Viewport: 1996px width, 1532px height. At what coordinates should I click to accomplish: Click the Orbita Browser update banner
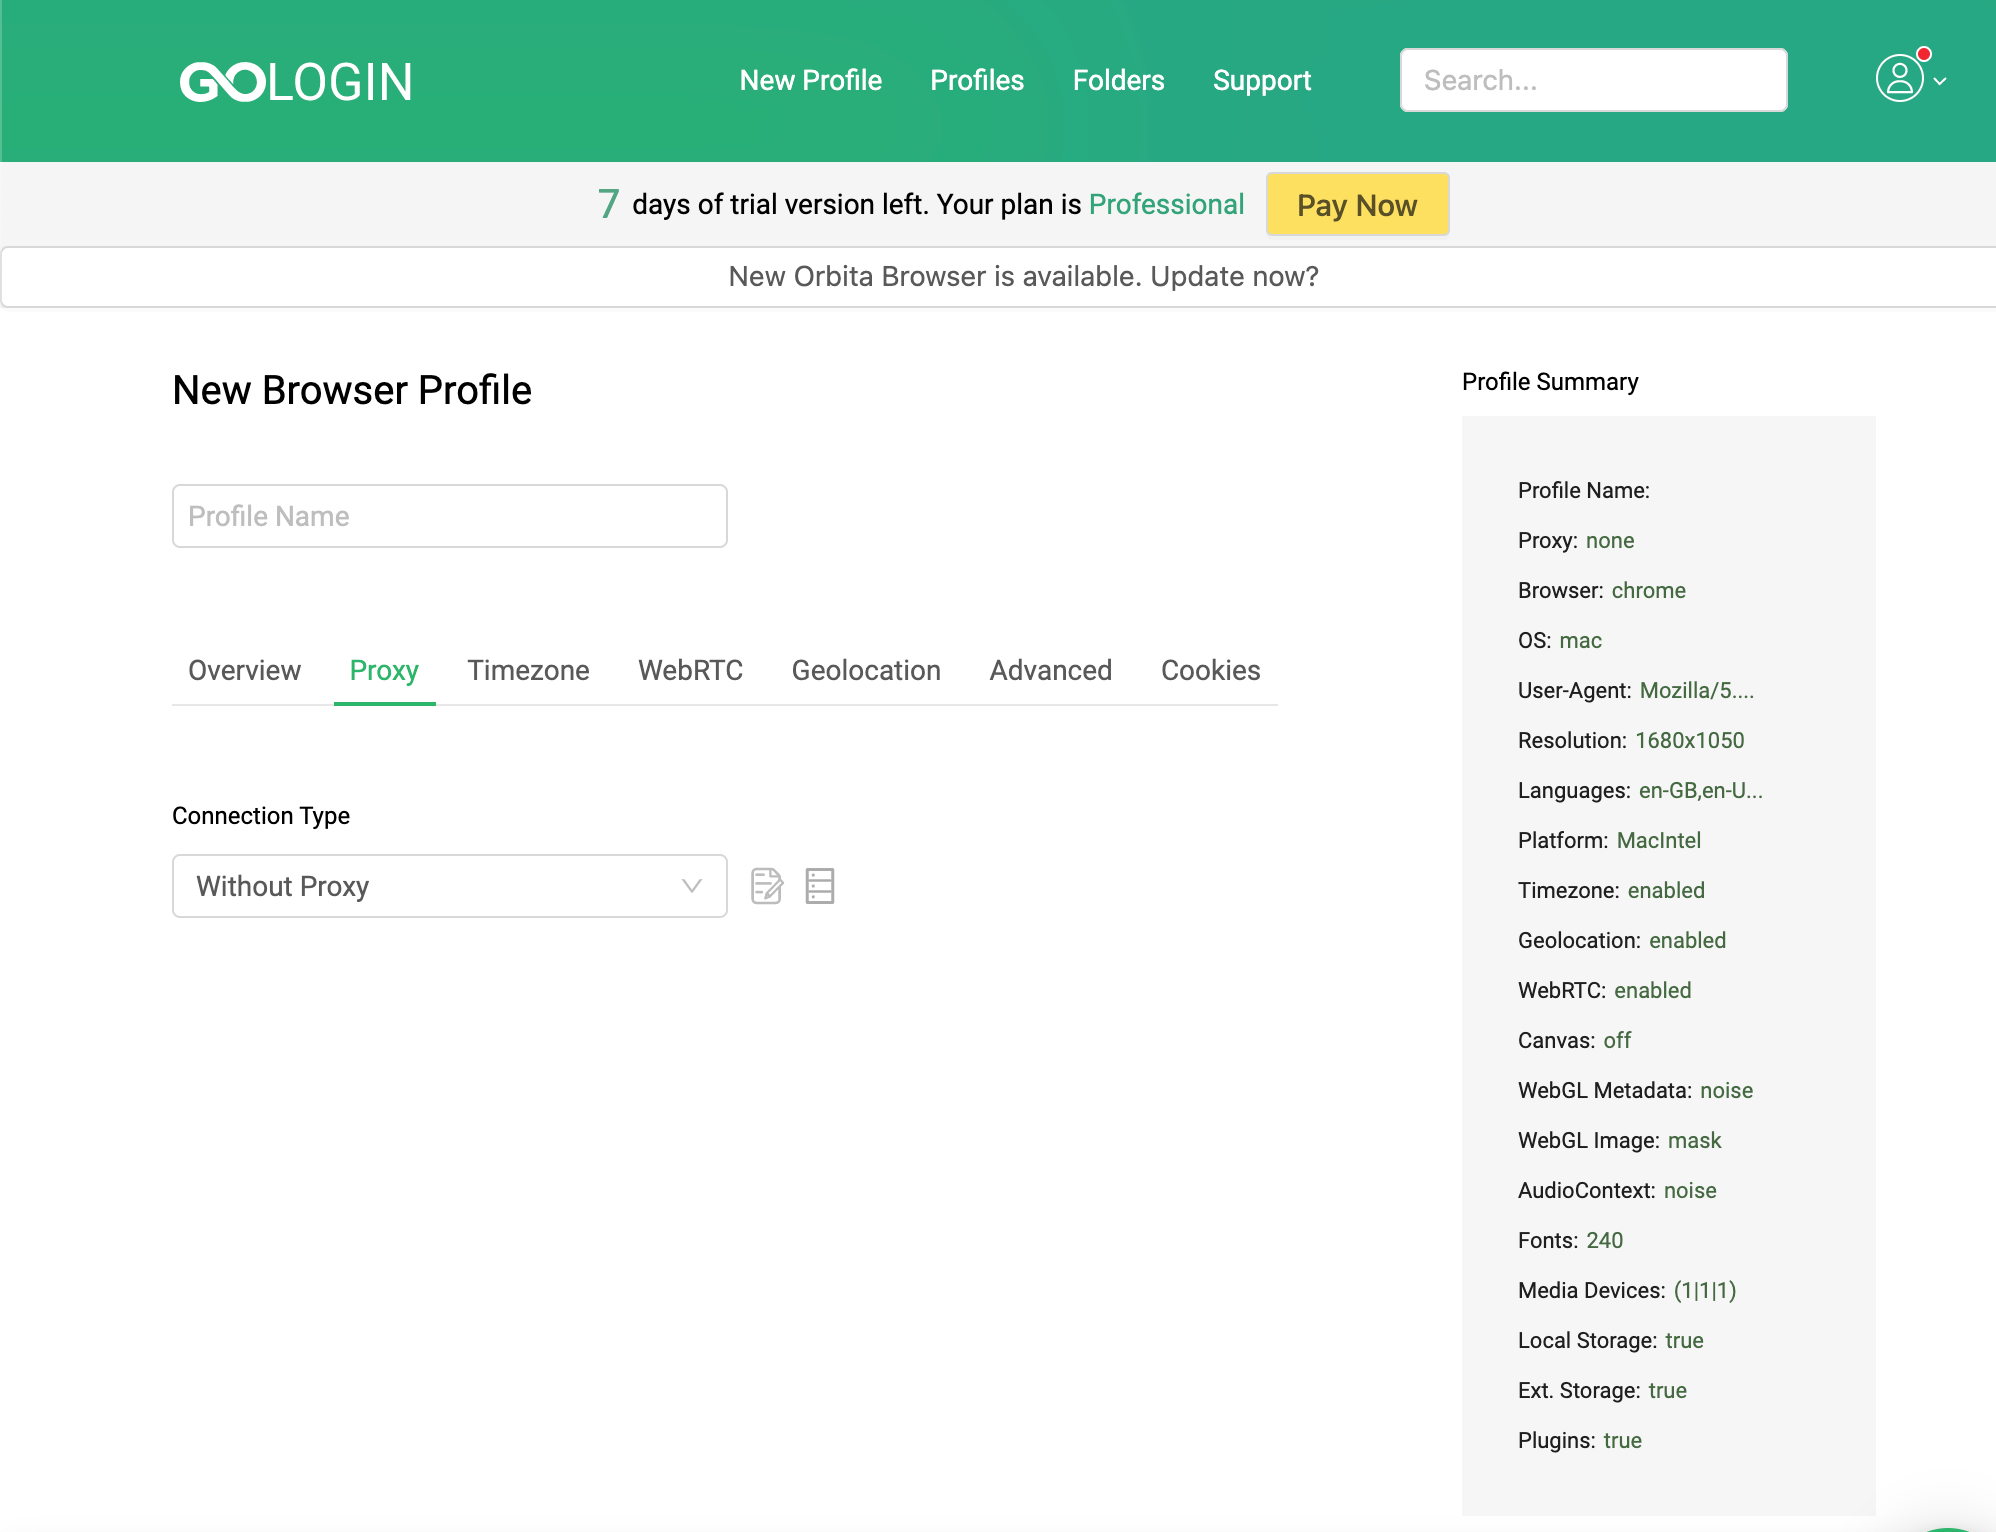coord(1023,277)
